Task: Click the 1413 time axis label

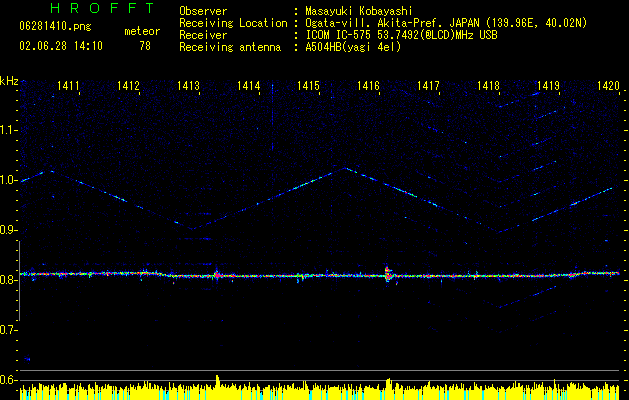Action: pos(188,85)
